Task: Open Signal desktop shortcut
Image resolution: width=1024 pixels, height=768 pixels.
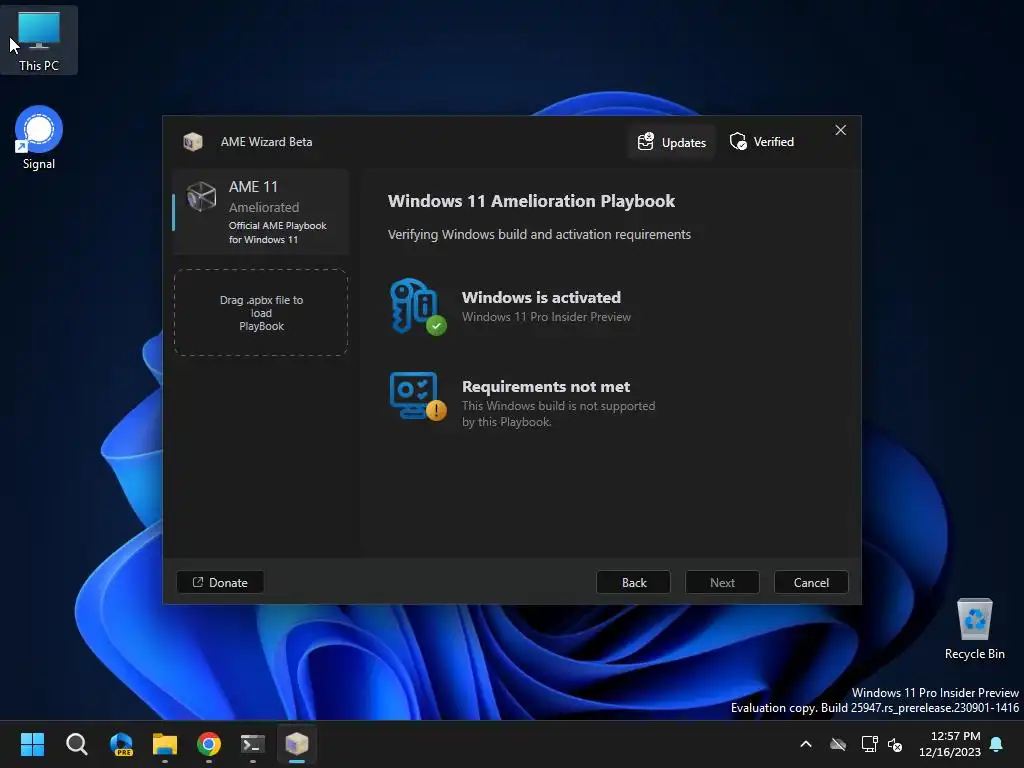Action: (x=39, y=138)
